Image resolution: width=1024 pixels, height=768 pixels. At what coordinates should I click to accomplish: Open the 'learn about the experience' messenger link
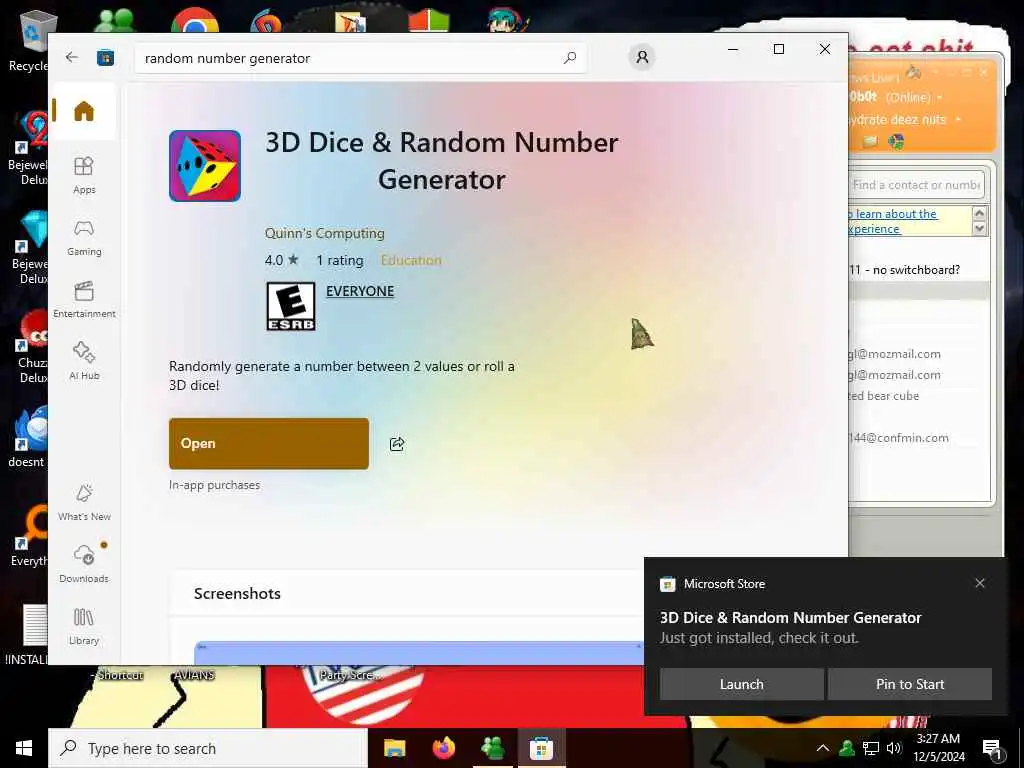point(893,221)
